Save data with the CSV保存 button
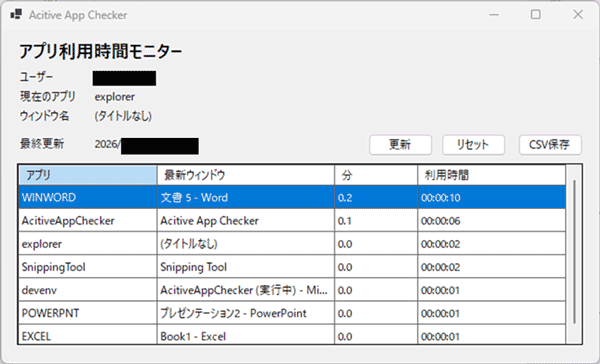 pyautogui.click(x=550, y=145)
